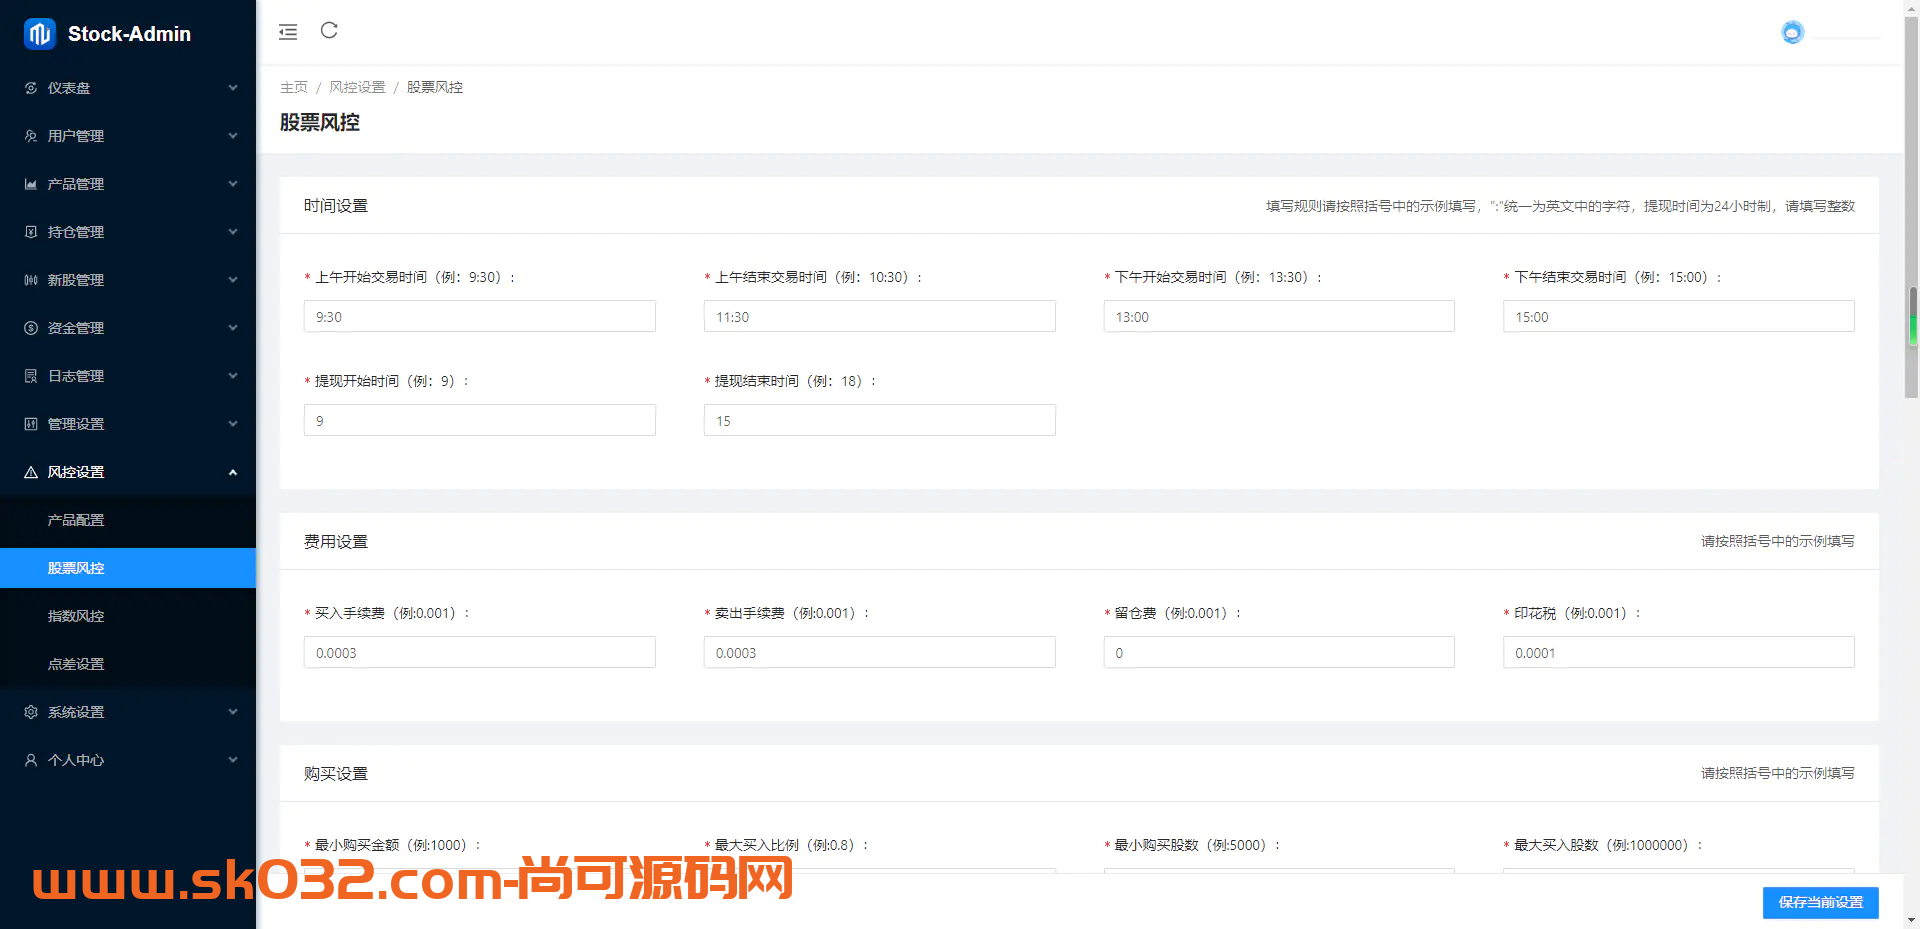Click morning end time field 11:30

[880, 317]
